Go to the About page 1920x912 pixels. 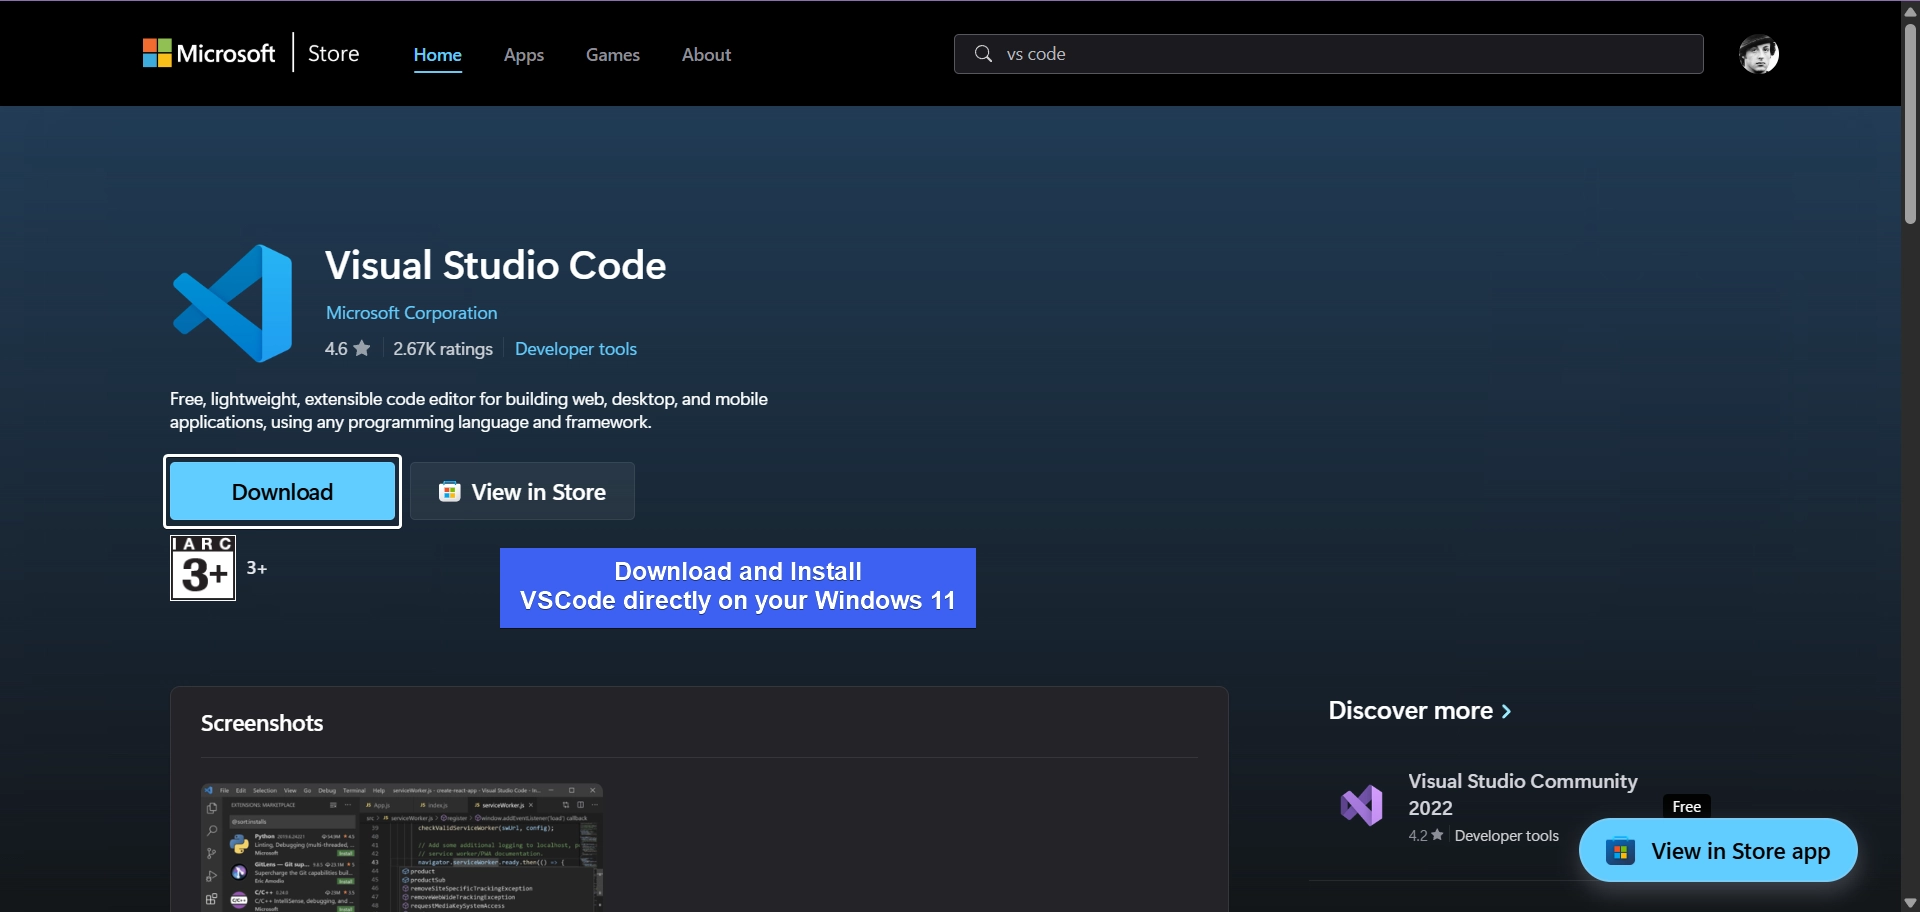tap(706, 55)
